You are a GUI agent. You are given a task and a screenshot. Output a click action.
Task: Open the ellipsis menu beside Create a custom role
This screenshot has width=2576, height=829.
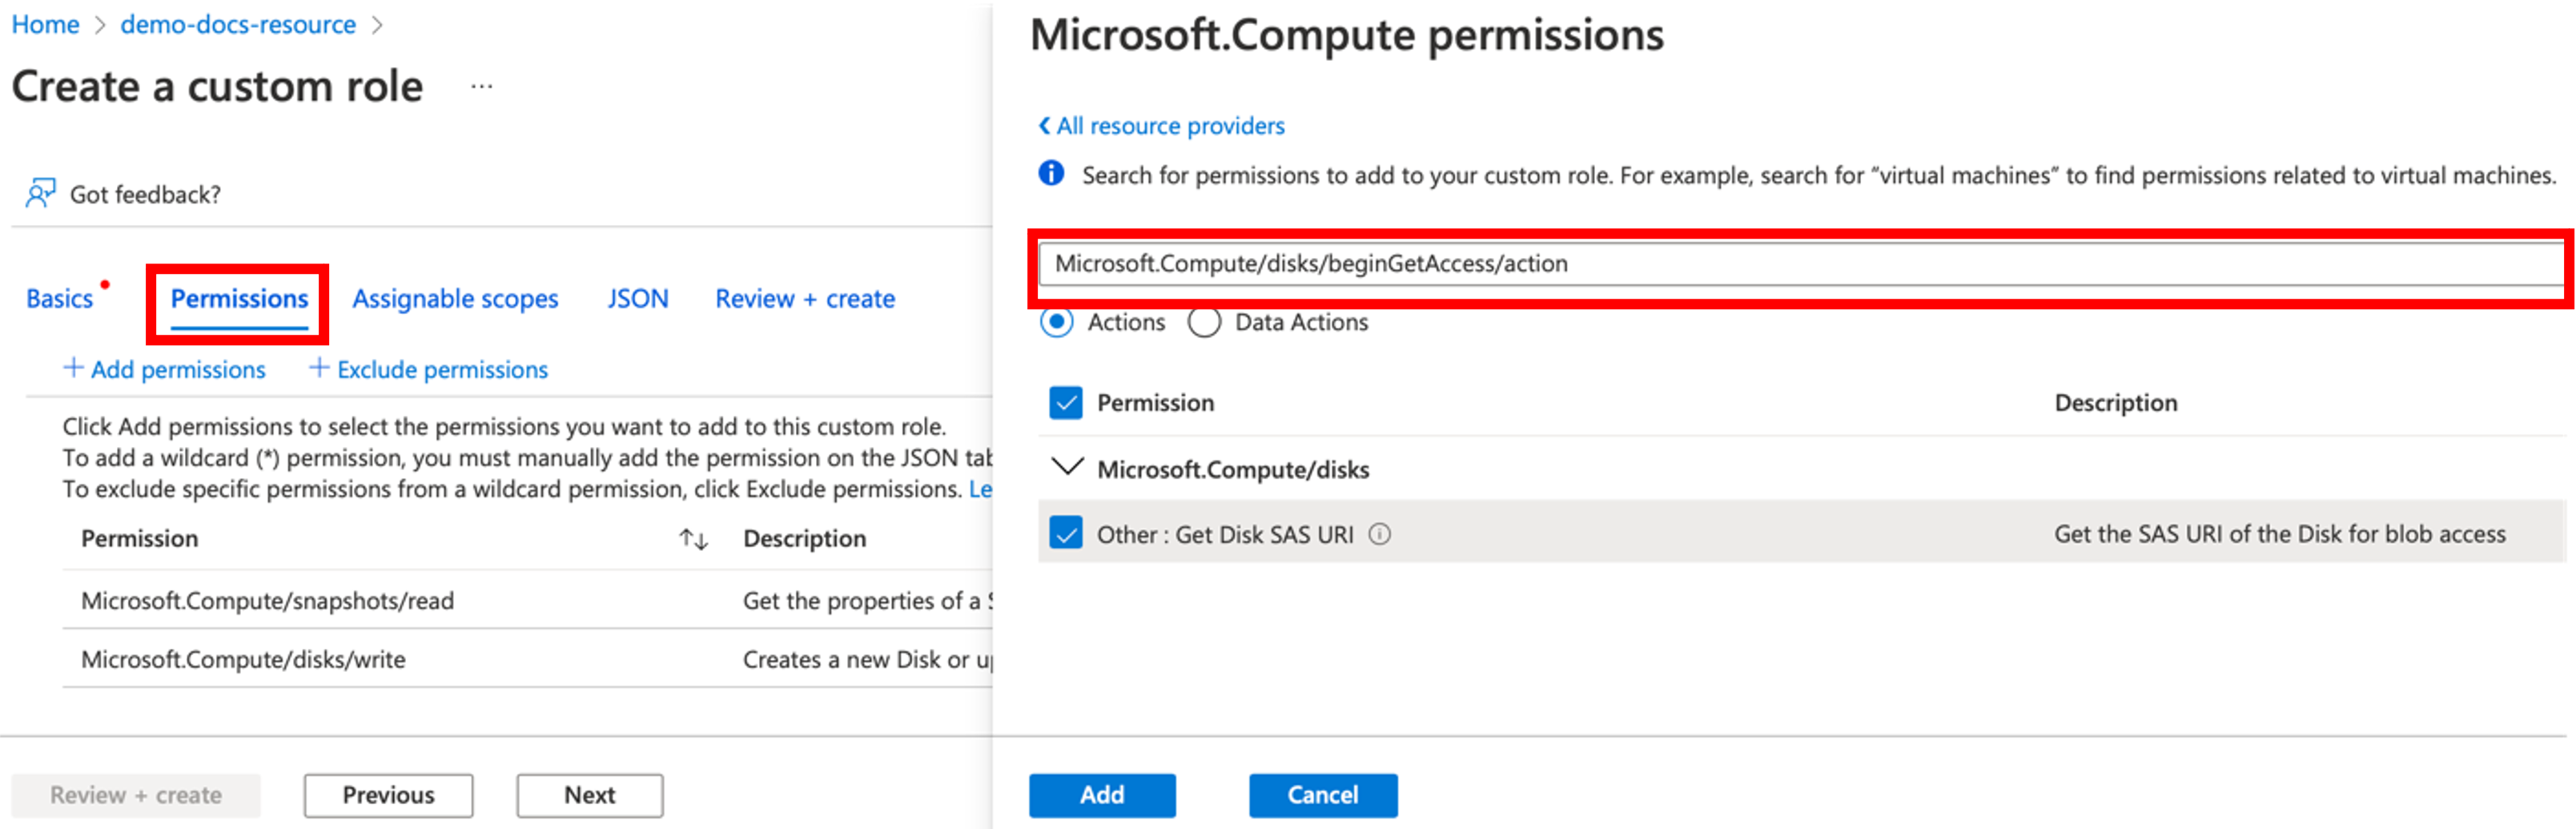[482, 86]
